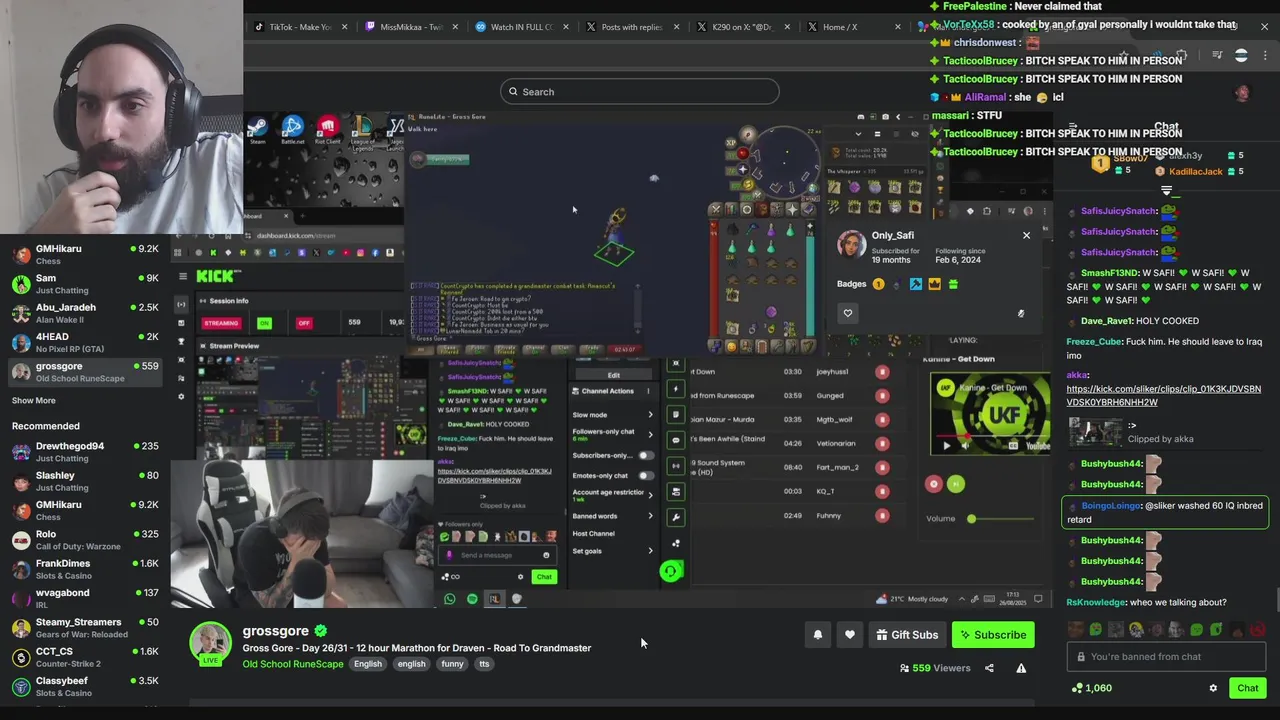Expand Slow mode option arrow
1280x720 pixels.
point(650,415)
